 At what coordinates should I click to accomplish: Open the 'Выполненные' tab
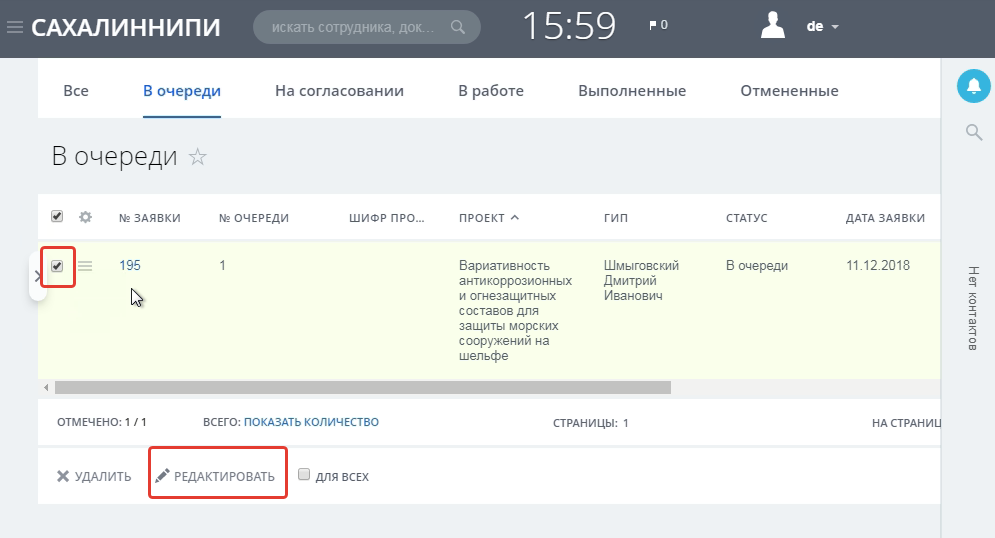coord(631,91)
